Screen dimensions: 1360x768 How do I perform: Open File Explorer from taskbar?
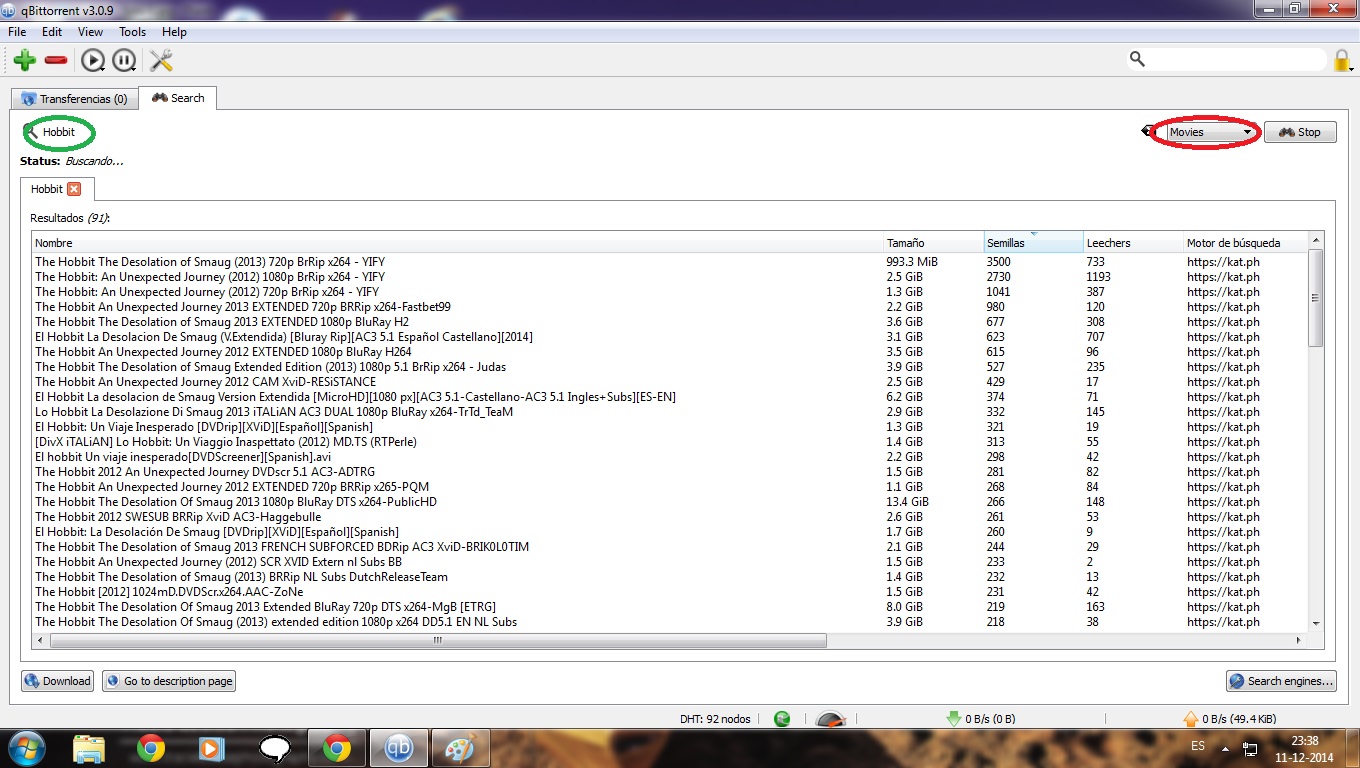pyautogui.click(x=88, y=748)
